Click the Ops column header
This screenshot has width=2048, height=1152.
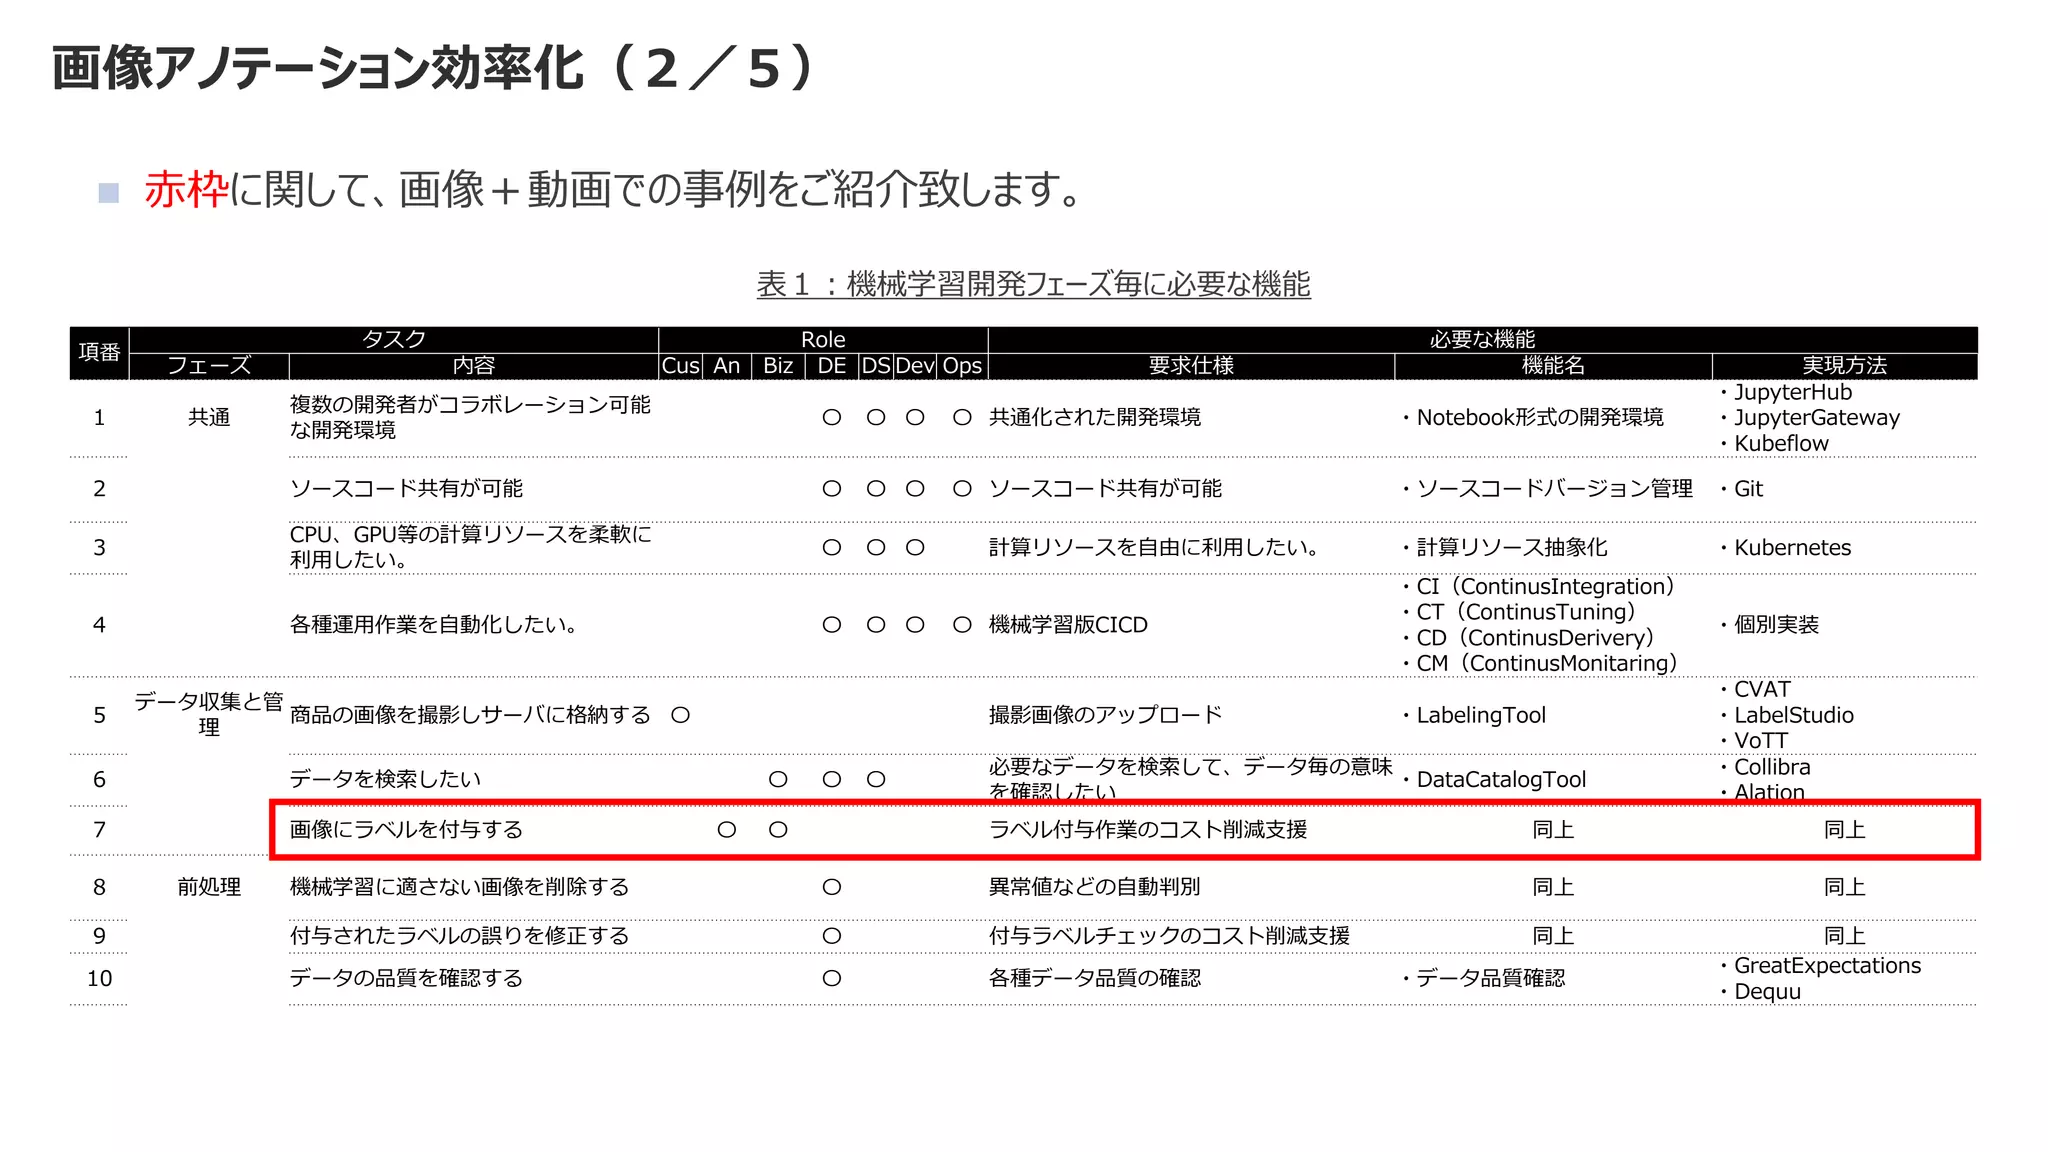(962, 365)
